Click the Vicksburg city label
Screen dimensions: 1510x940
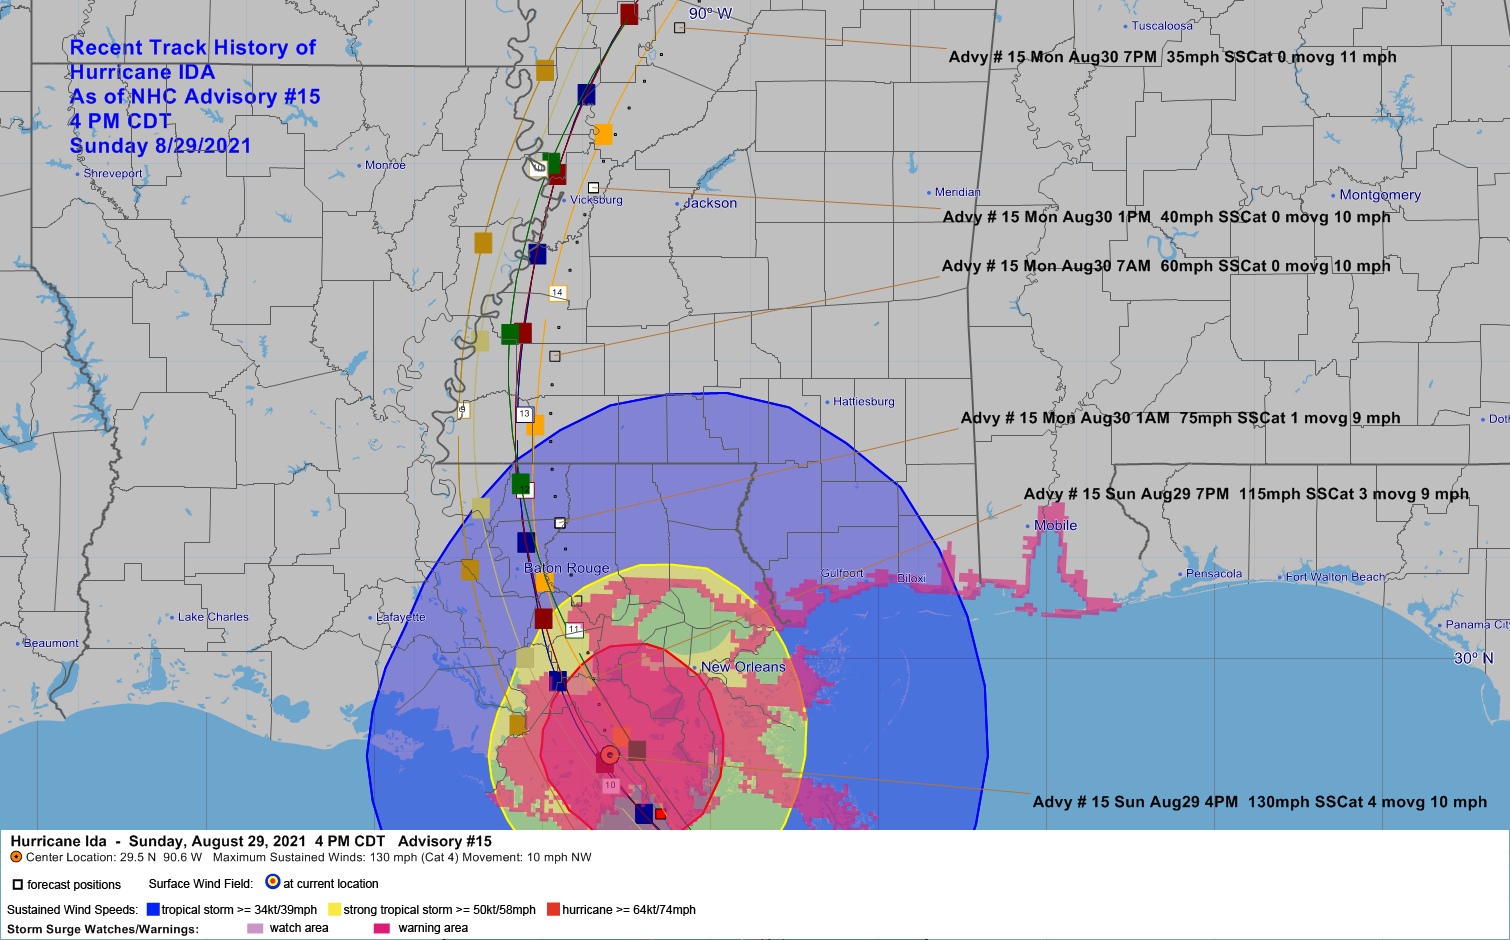click(x=596, y=200)
